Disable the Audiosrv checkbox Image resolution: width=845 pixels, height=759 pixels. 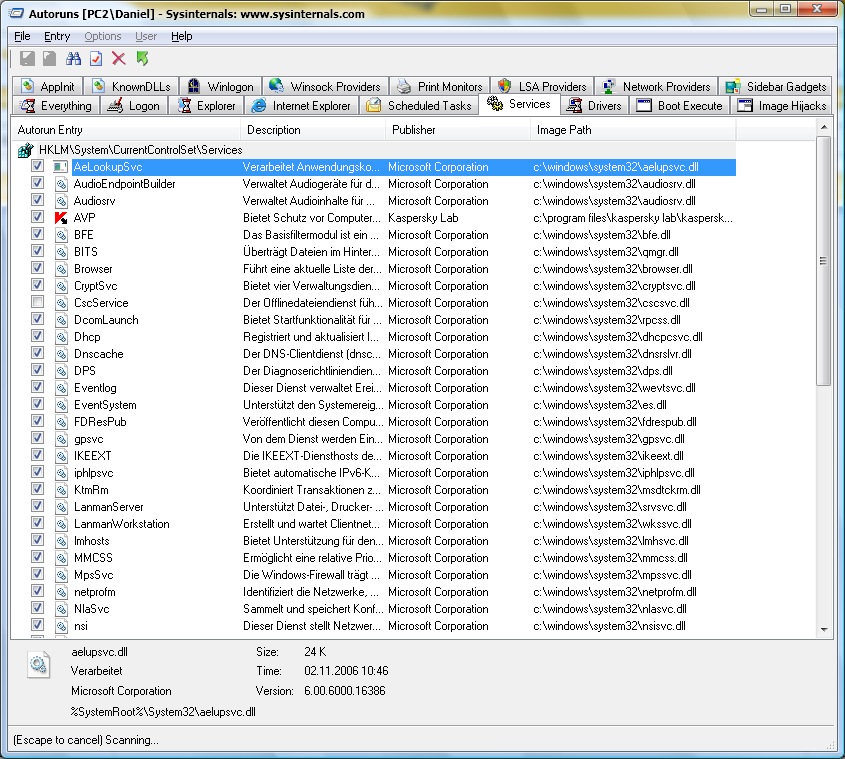pos(37,200)
